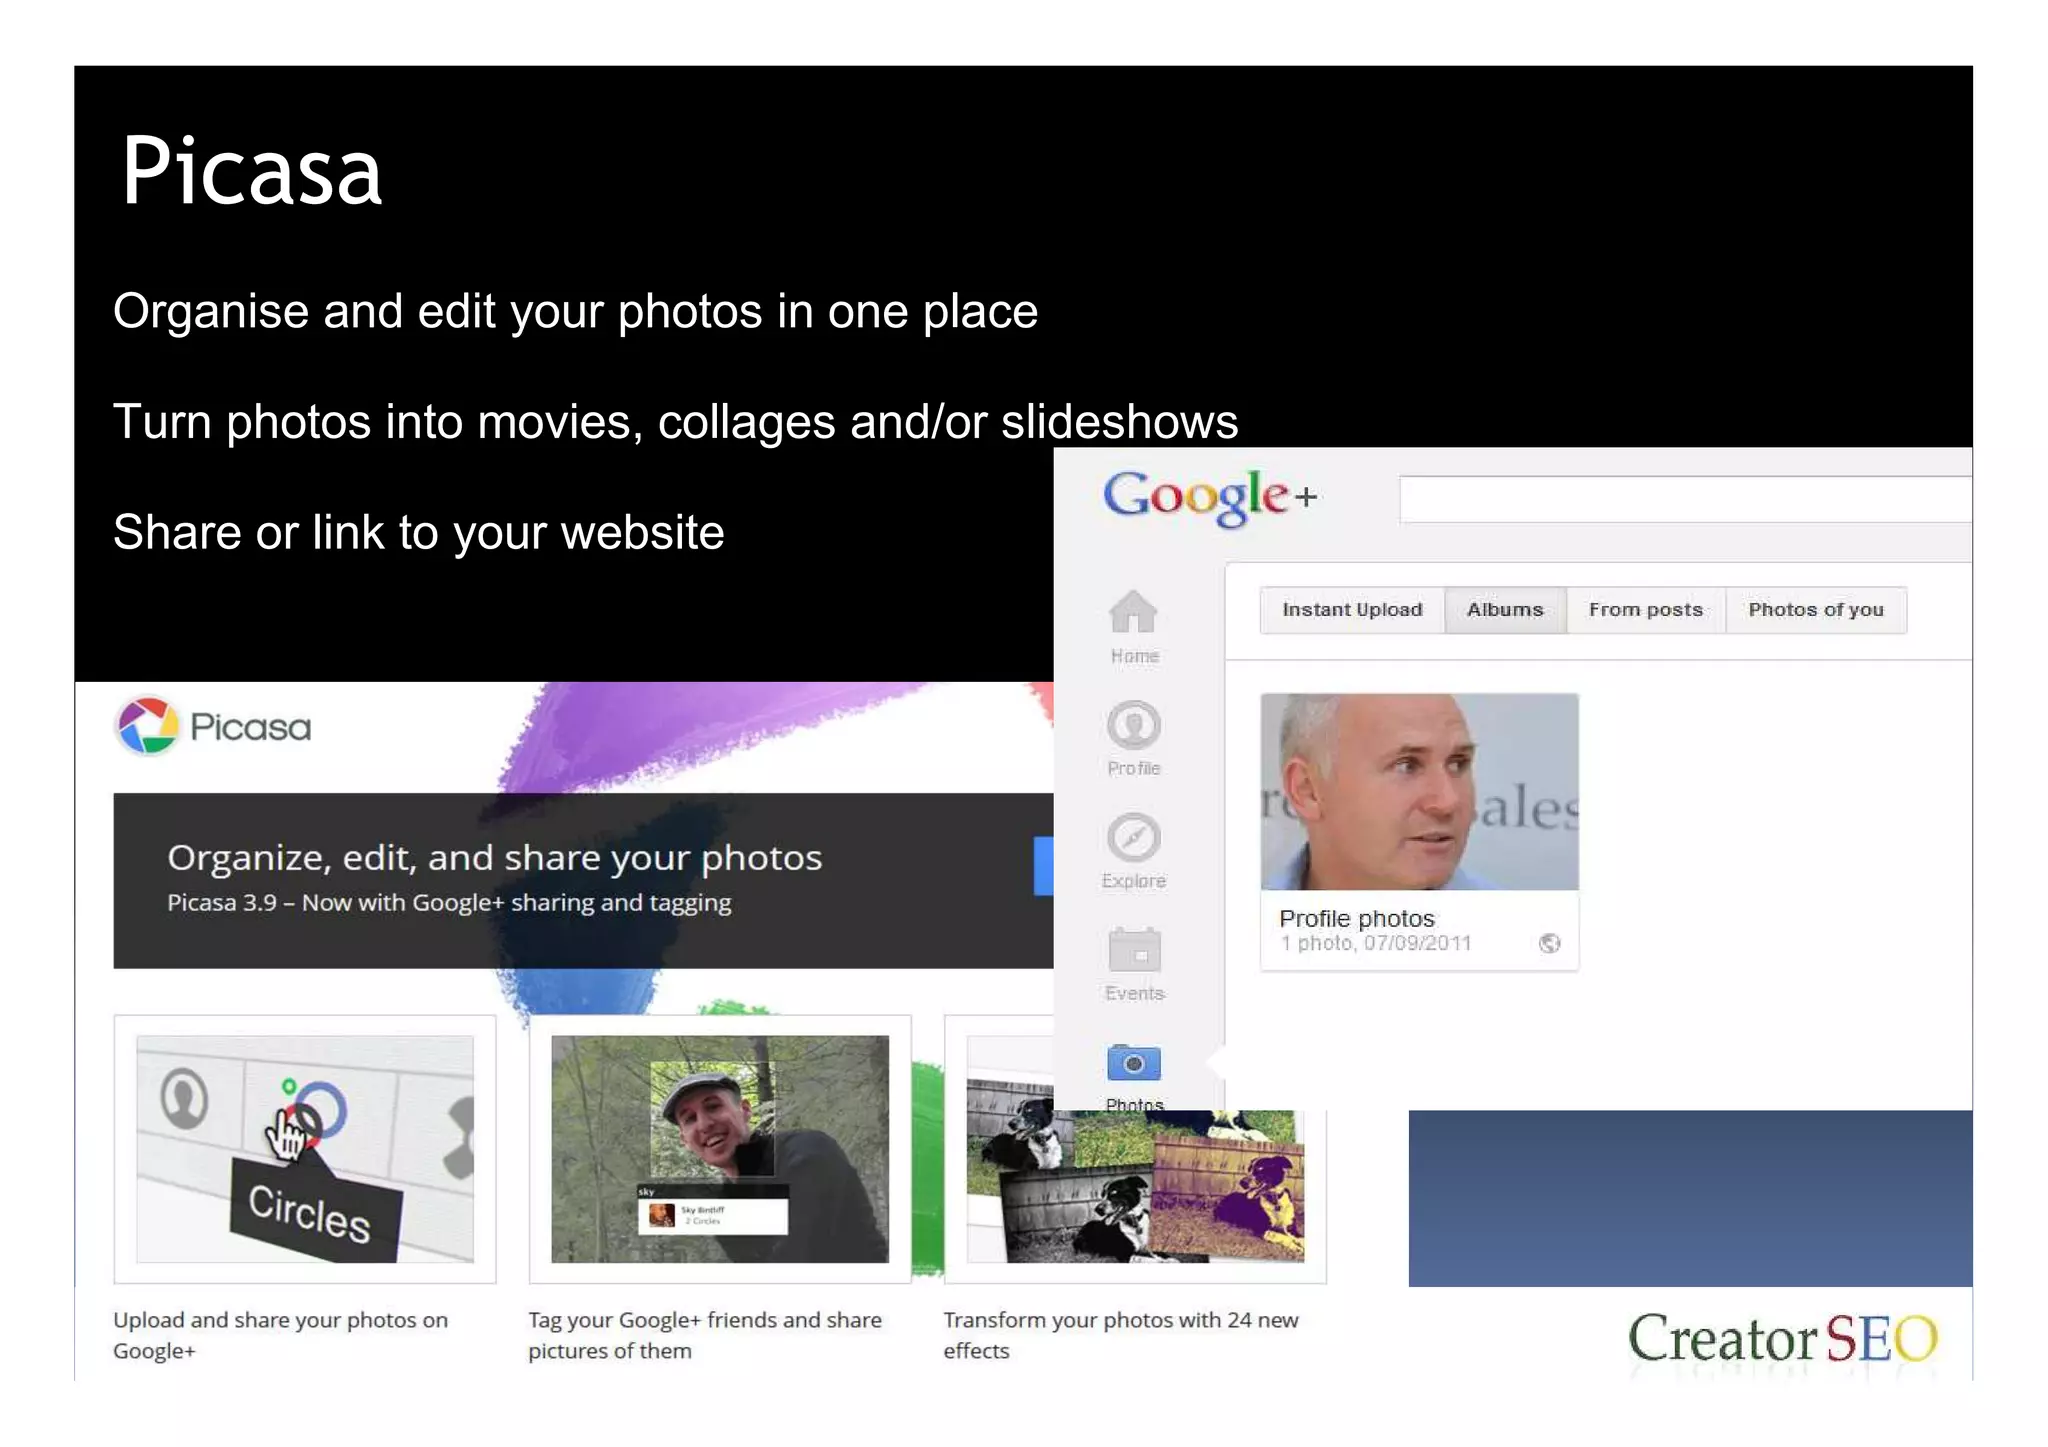Open the Home icon in Google+ sidebar
Image resolution: width=2048 pixels, height=1447 pixels.
pyautogui.click(x=1133, y=612)
